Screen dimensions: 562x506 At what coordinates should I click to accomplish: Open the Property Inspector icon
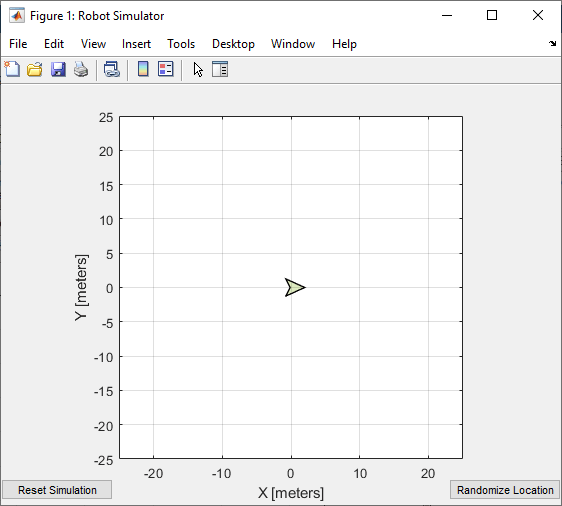coord(220,69)
